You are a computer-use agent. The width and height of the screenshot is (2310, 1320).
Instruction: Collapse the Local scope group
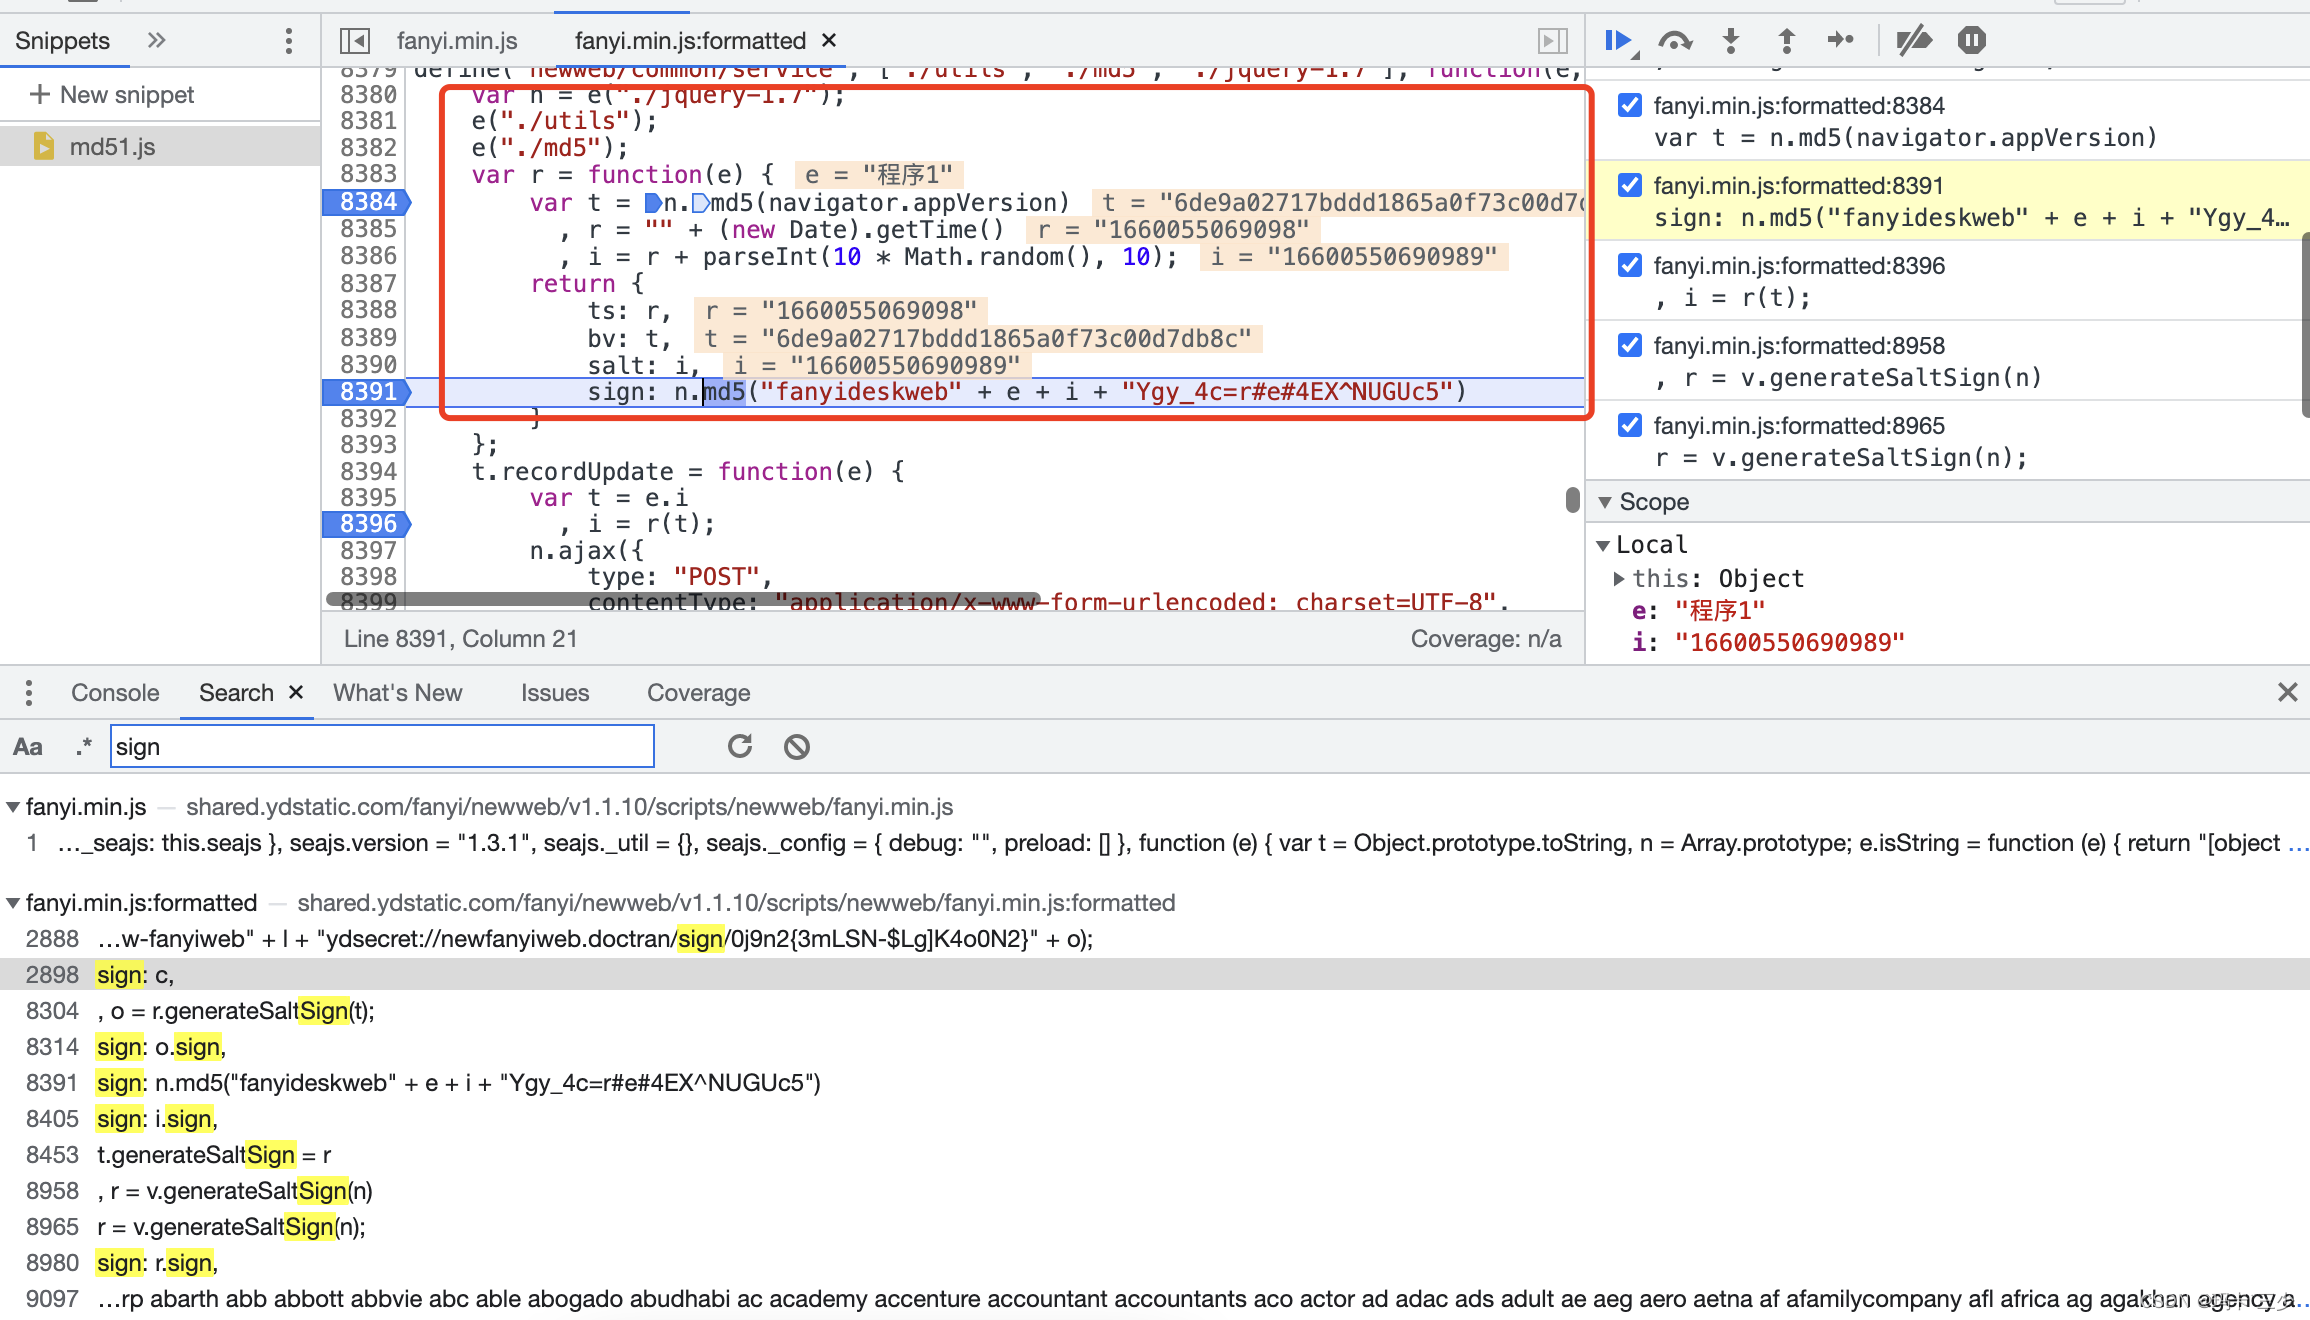coord(1604,545)
